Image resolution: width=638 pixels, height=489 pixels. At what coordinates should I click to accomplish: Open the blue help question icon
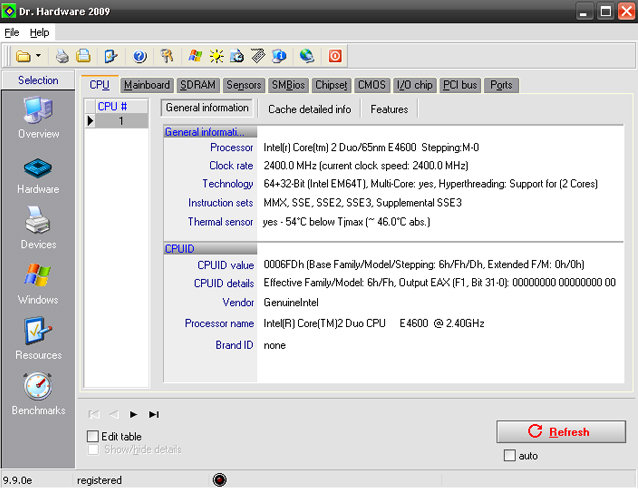click(x=140, y=56)
